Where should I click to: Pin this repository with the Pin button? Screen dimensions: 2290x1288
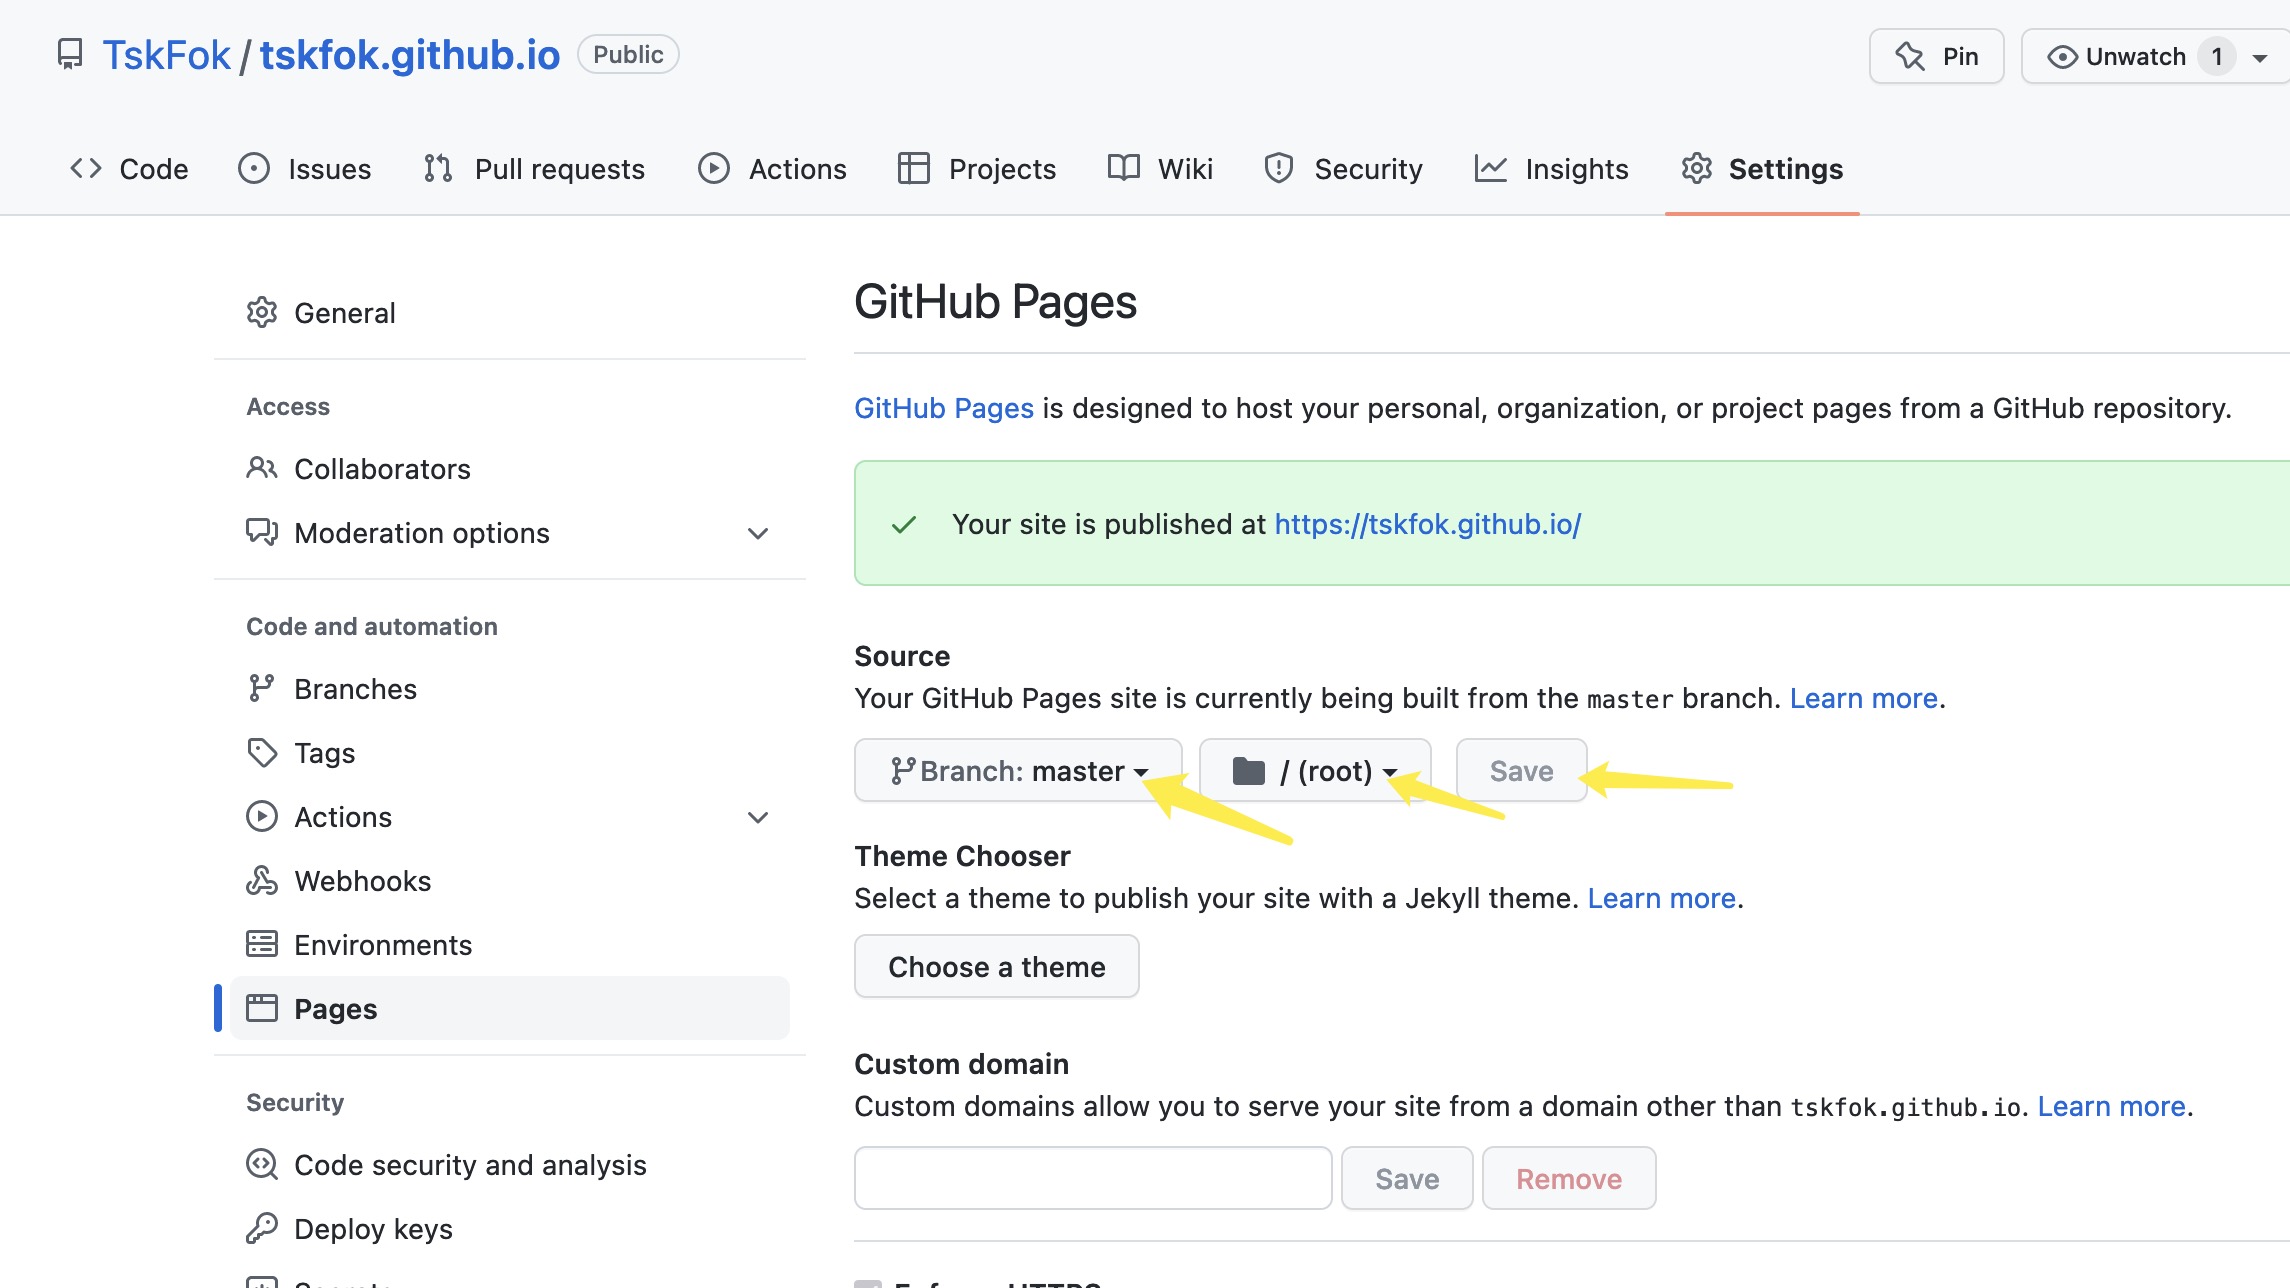click(x=1936, y=56)
